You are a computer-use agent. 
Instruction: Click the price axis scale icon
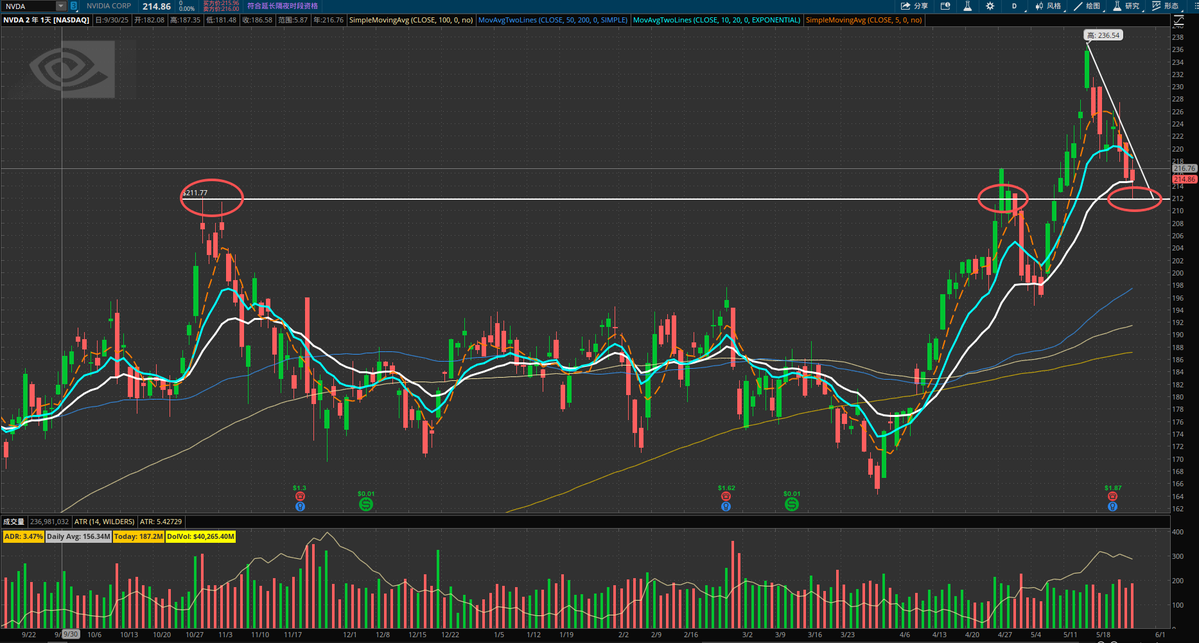pos(1178,21)
